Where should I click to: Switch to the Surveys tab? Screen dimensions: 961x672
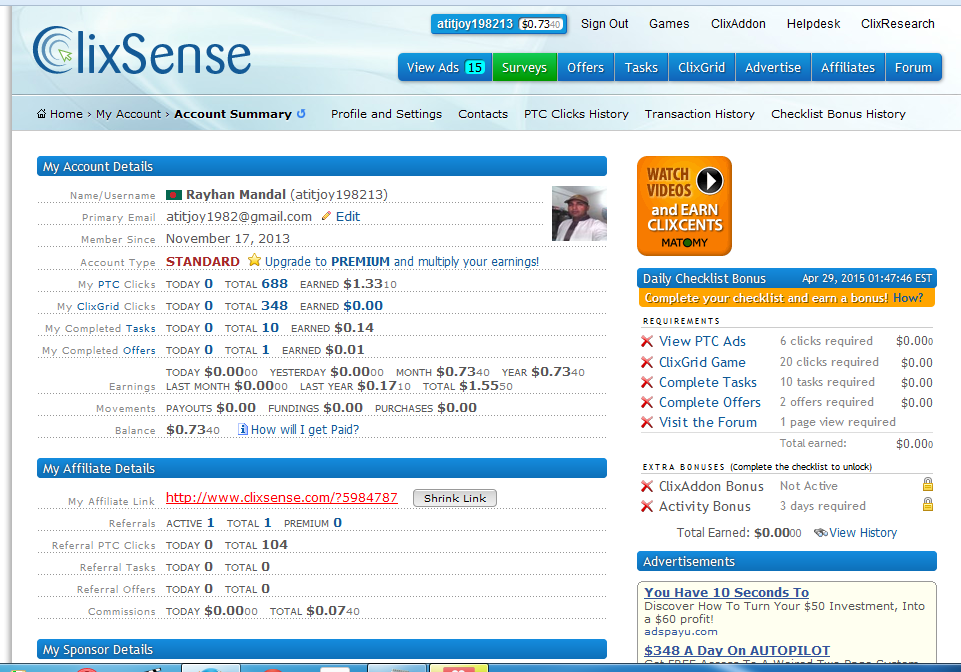(524, 67)
